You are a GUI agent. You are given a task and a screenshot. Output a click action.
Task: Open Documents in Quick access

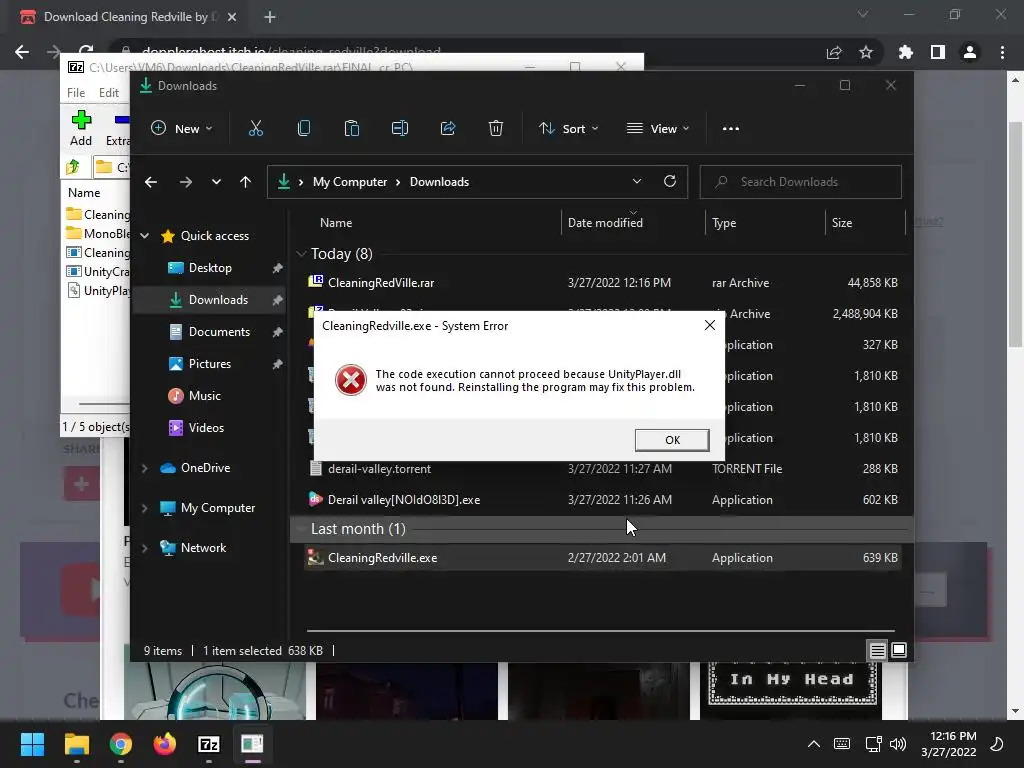pos(219,332)
